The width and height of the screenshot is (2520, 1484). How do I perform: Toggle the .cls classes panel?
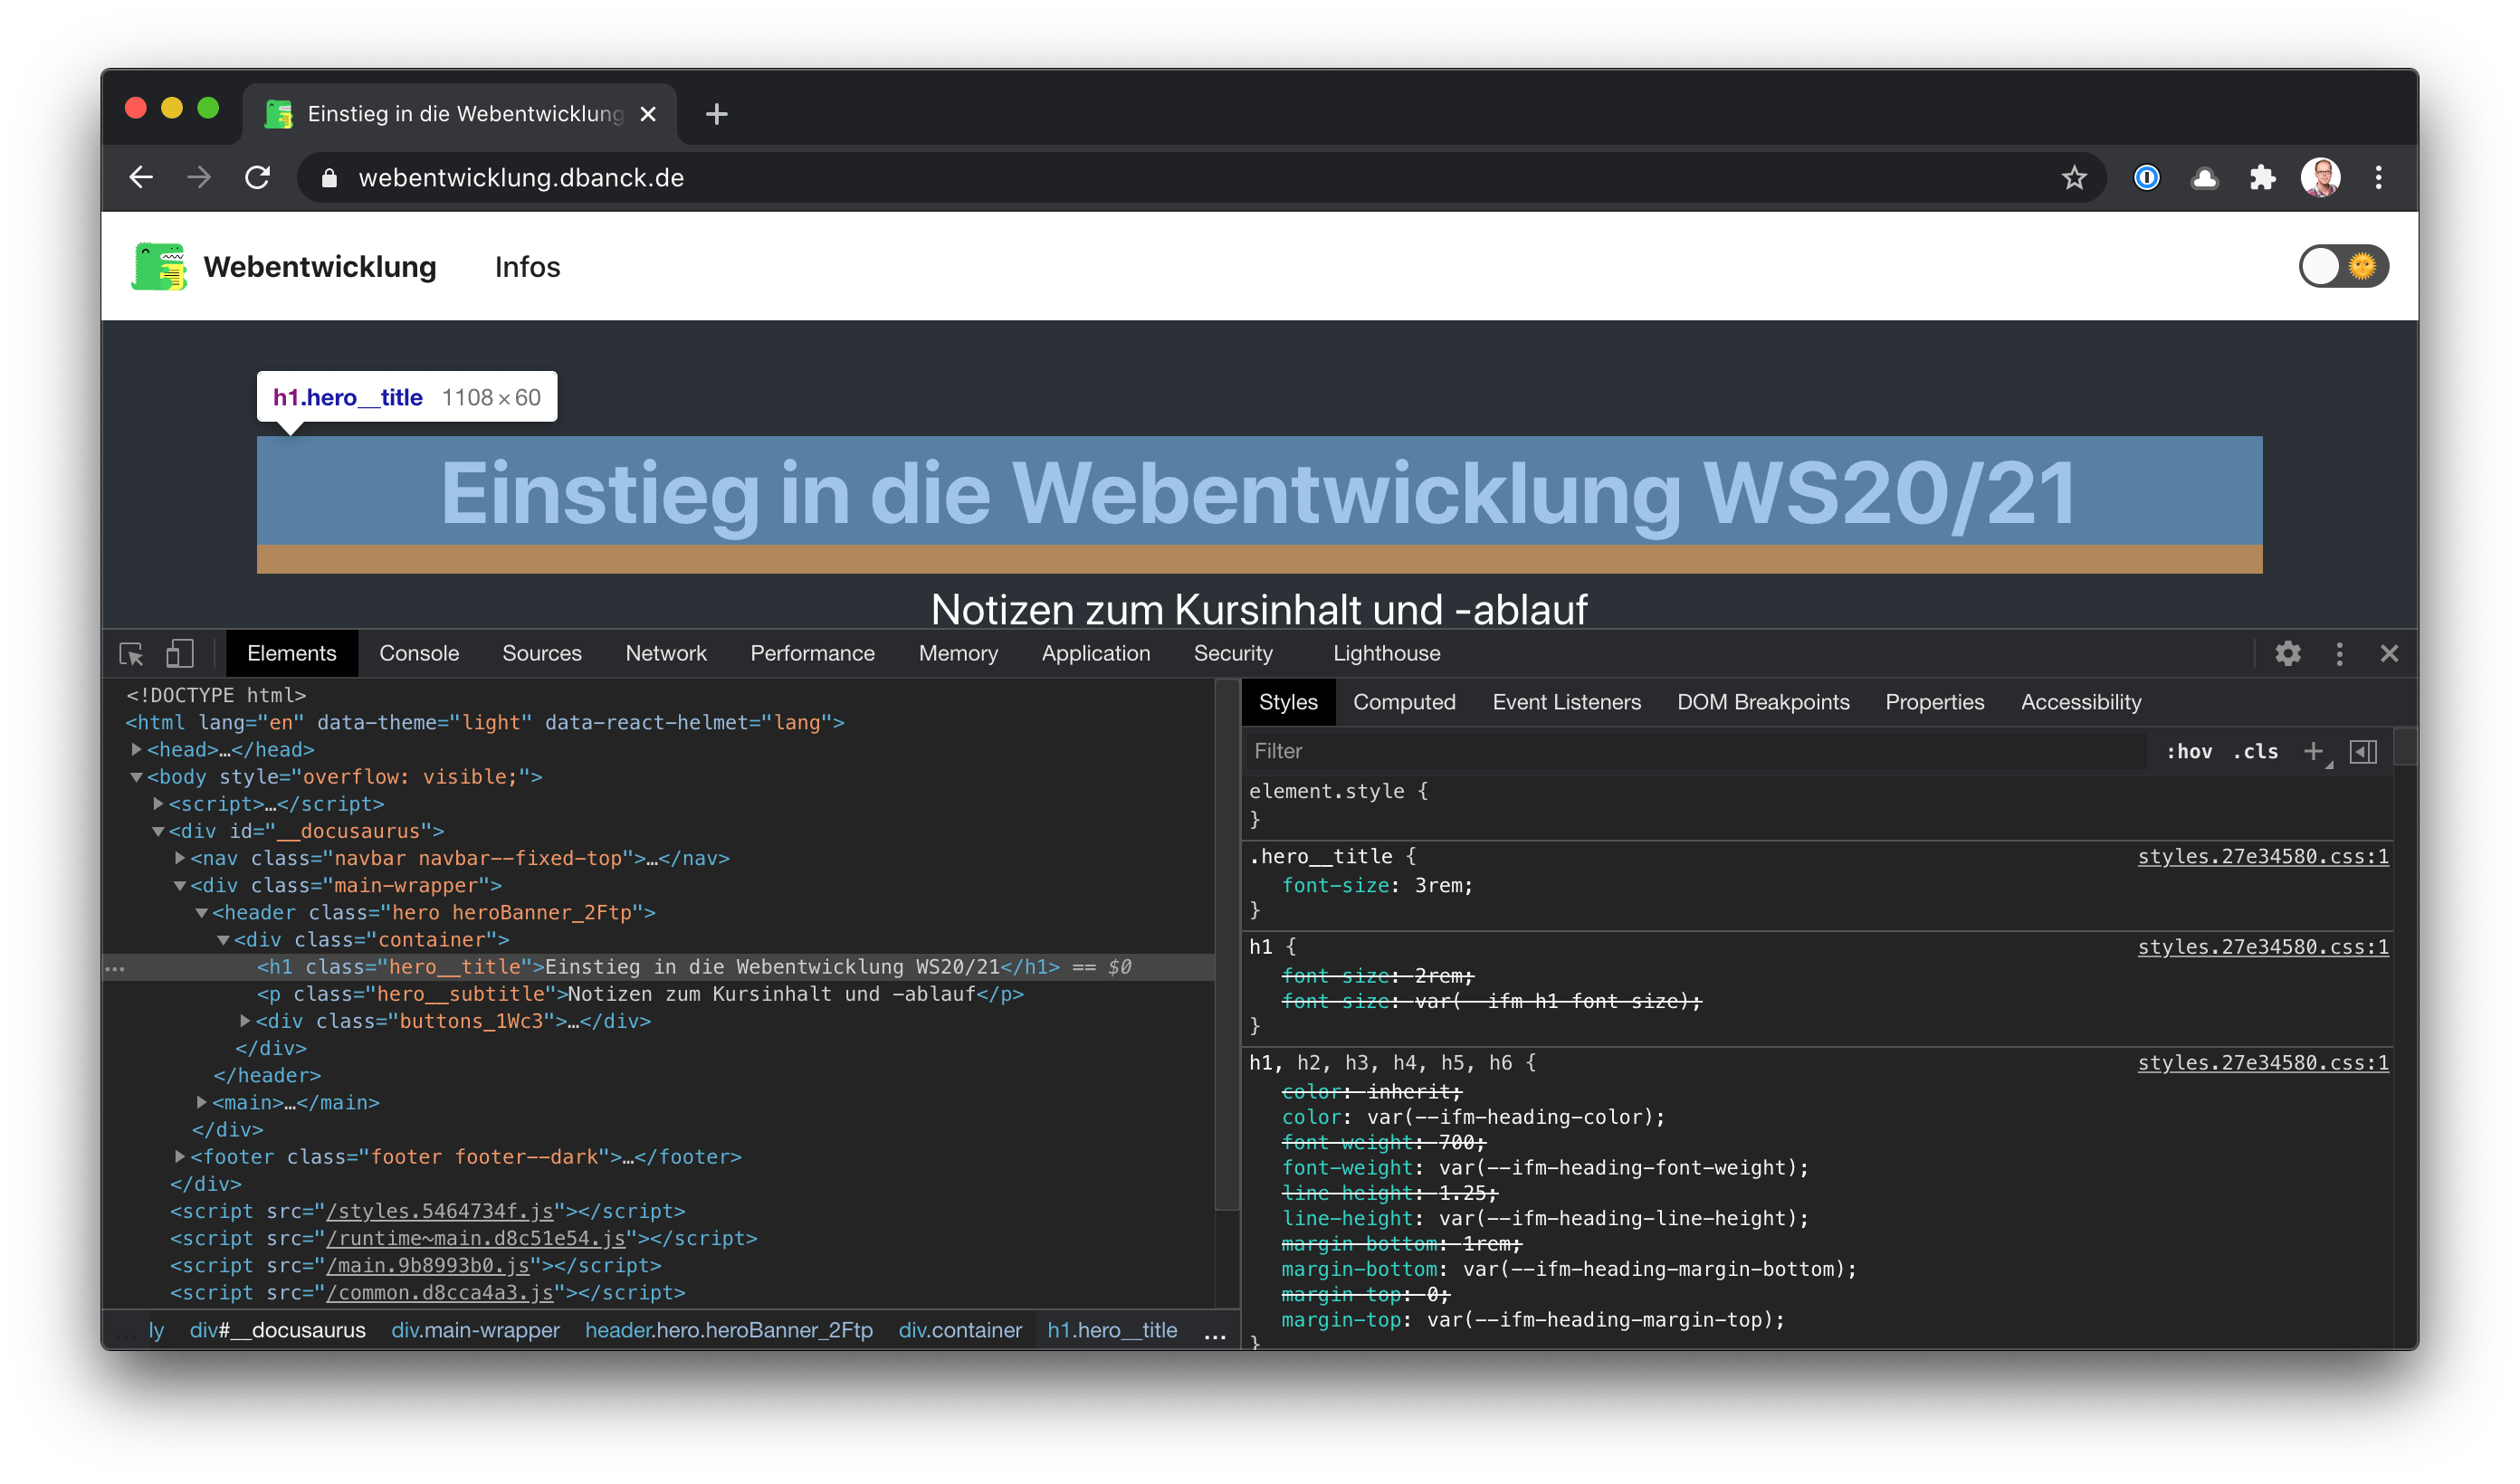[x=2256, y=751]
